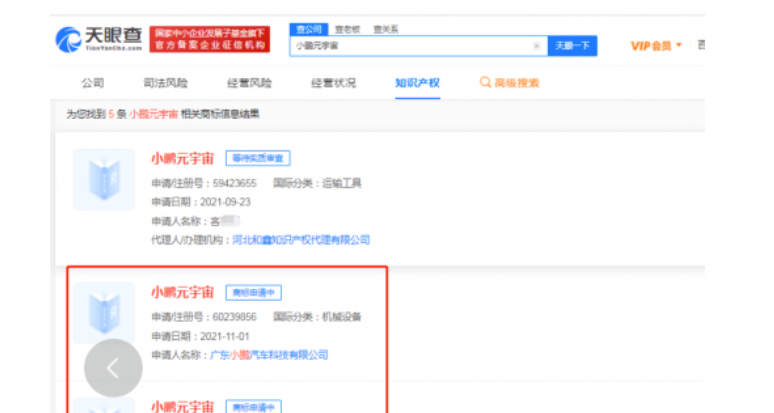Open the 司法风险 tab
Viewport: 774px width, 413px height.
pos(165,83)
